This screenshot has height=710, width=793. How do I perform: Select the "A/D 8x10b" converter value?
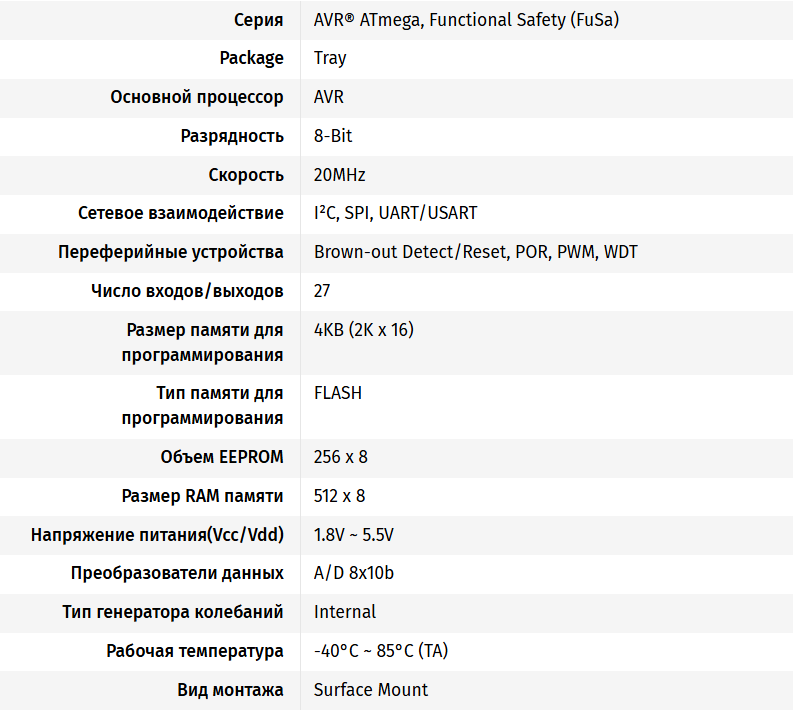[354, 573]
